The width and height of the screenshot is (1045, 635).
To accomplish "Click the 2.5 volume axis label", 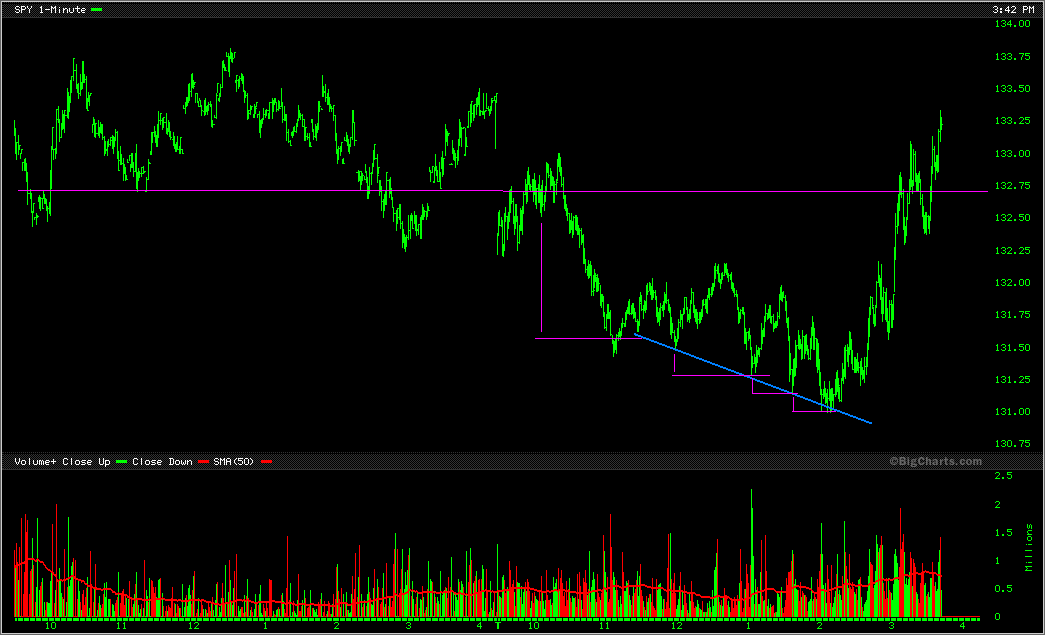I will tap(1003, 476).
